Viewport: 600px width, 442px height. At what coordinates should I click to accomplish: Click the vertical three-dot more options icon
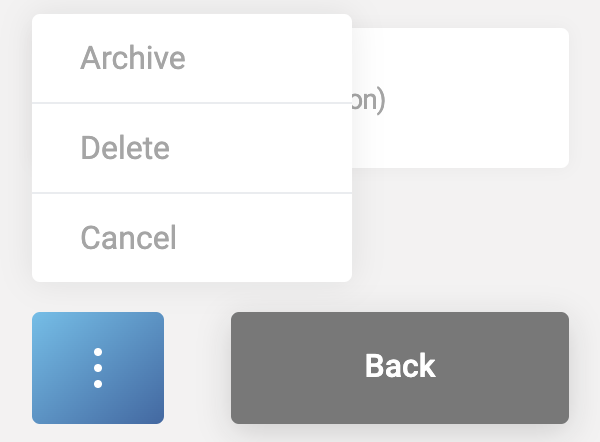[98, 368]
